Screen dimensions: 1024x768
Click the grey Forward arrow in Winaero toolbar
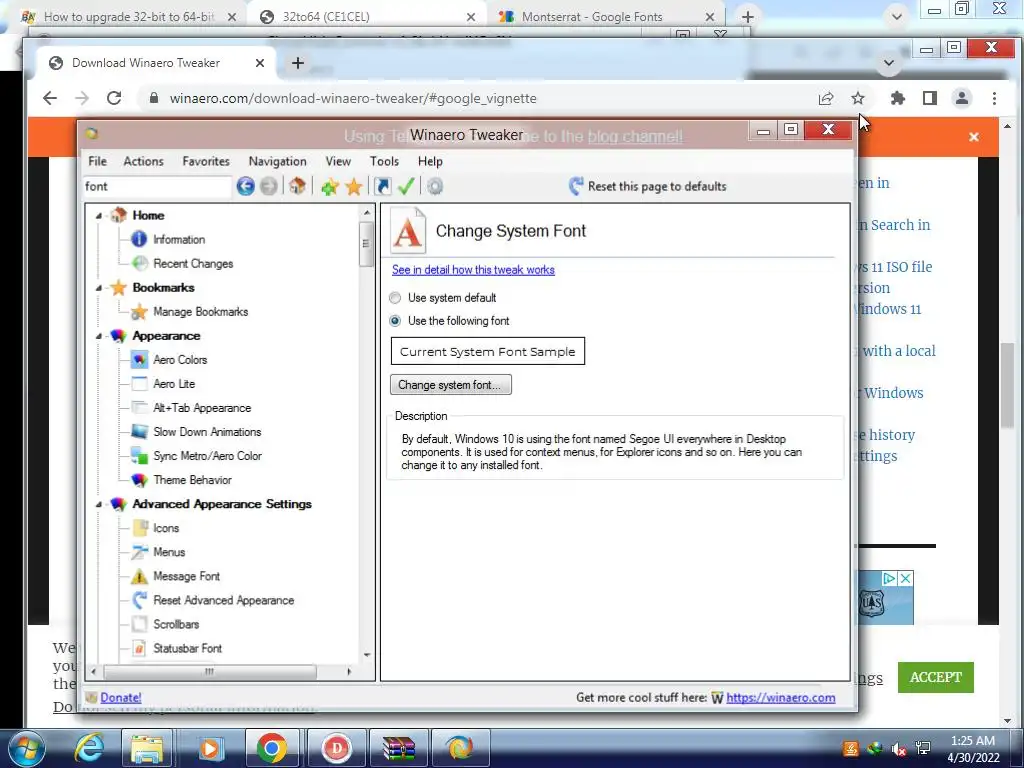pyautogui.click(x=268, y=187)
